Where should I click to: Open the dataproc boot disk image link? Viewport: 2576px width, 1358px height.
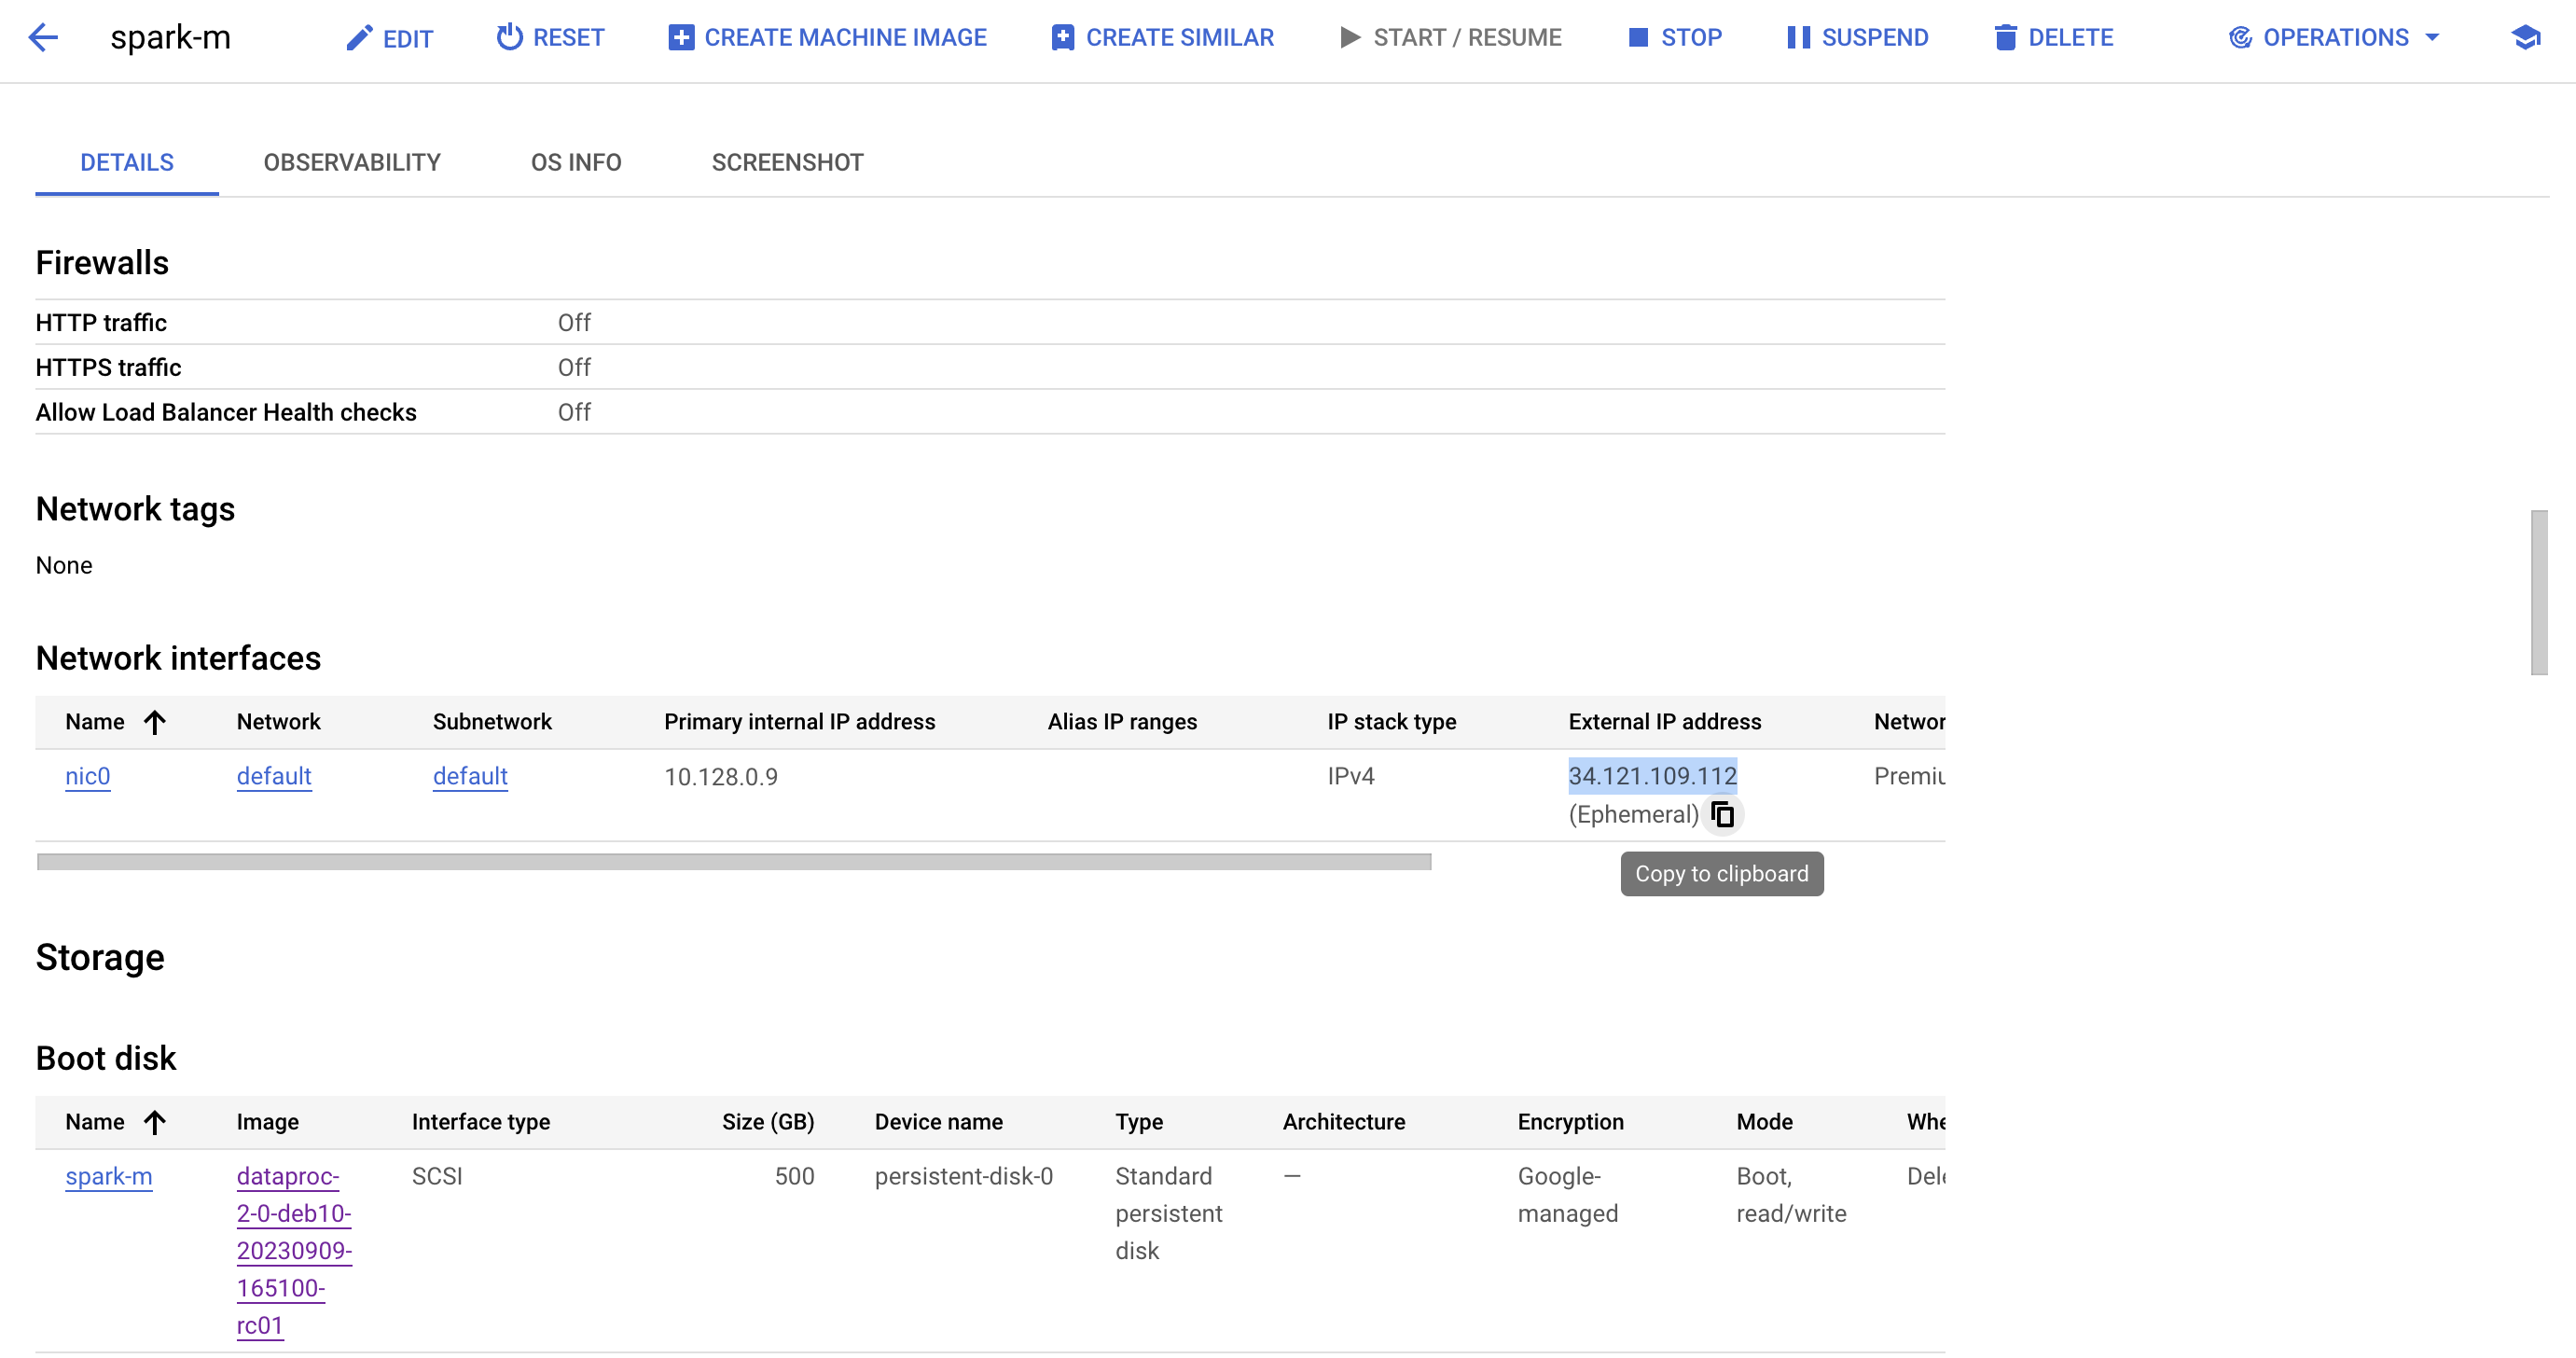click(294, 1250)
